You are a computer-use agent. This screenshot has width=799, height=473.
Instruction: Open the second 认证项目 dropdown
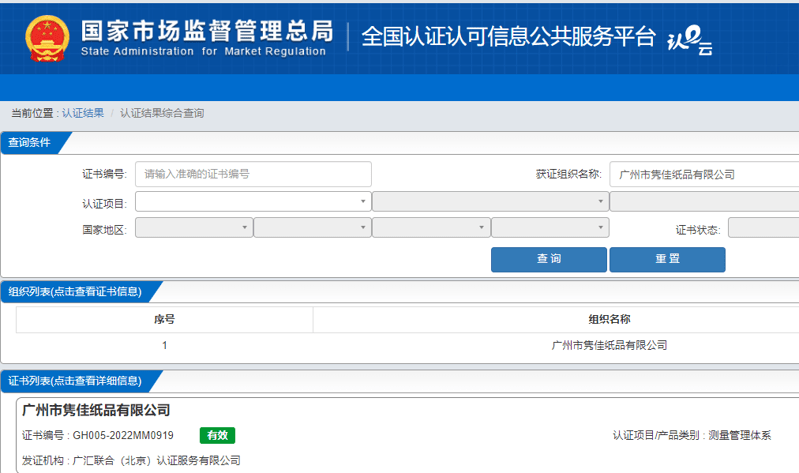pyautogui.click(x=491, y=201)
